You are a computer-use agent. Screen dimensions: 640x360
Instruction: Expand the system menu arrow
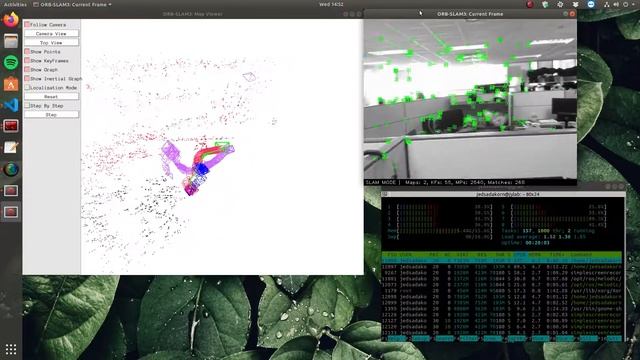click(x=634, y=4)
